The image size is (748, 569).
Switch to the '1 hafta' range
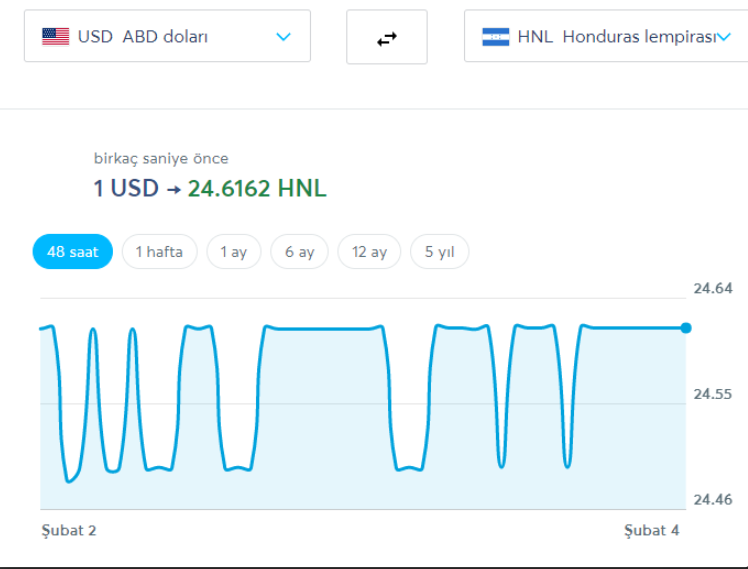tap(160, 252)
